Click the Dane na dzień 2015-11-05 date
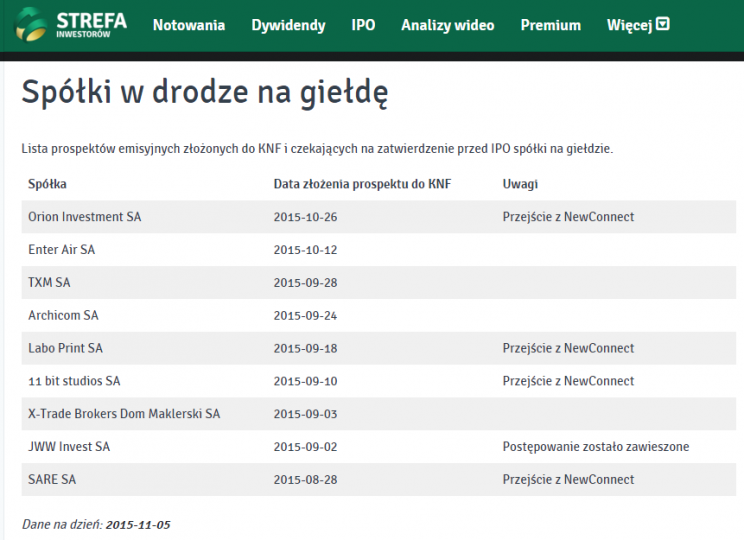The image size is (744, 540). tap(138, 524)
